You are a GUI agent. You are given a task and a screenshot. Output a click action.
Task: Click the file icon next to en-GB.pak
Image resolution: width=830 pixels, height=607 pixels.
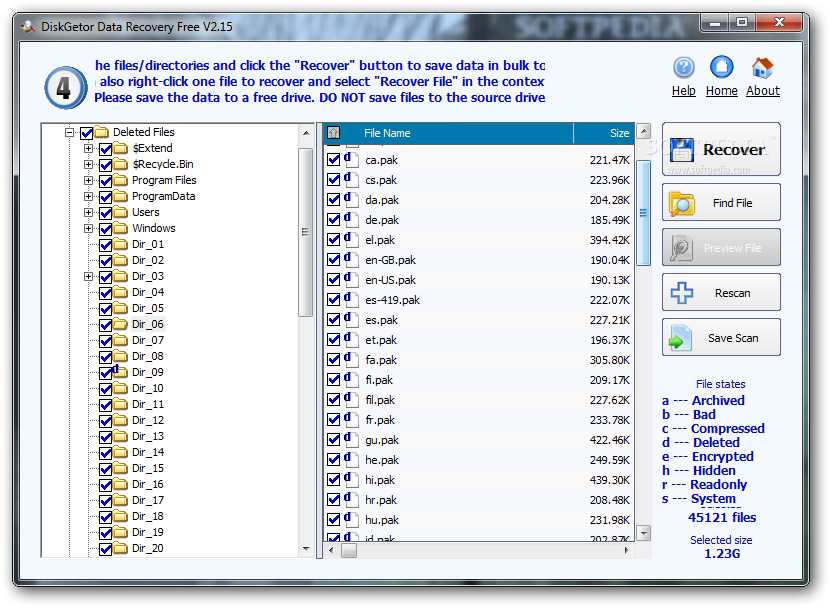[x=351, y=259]
